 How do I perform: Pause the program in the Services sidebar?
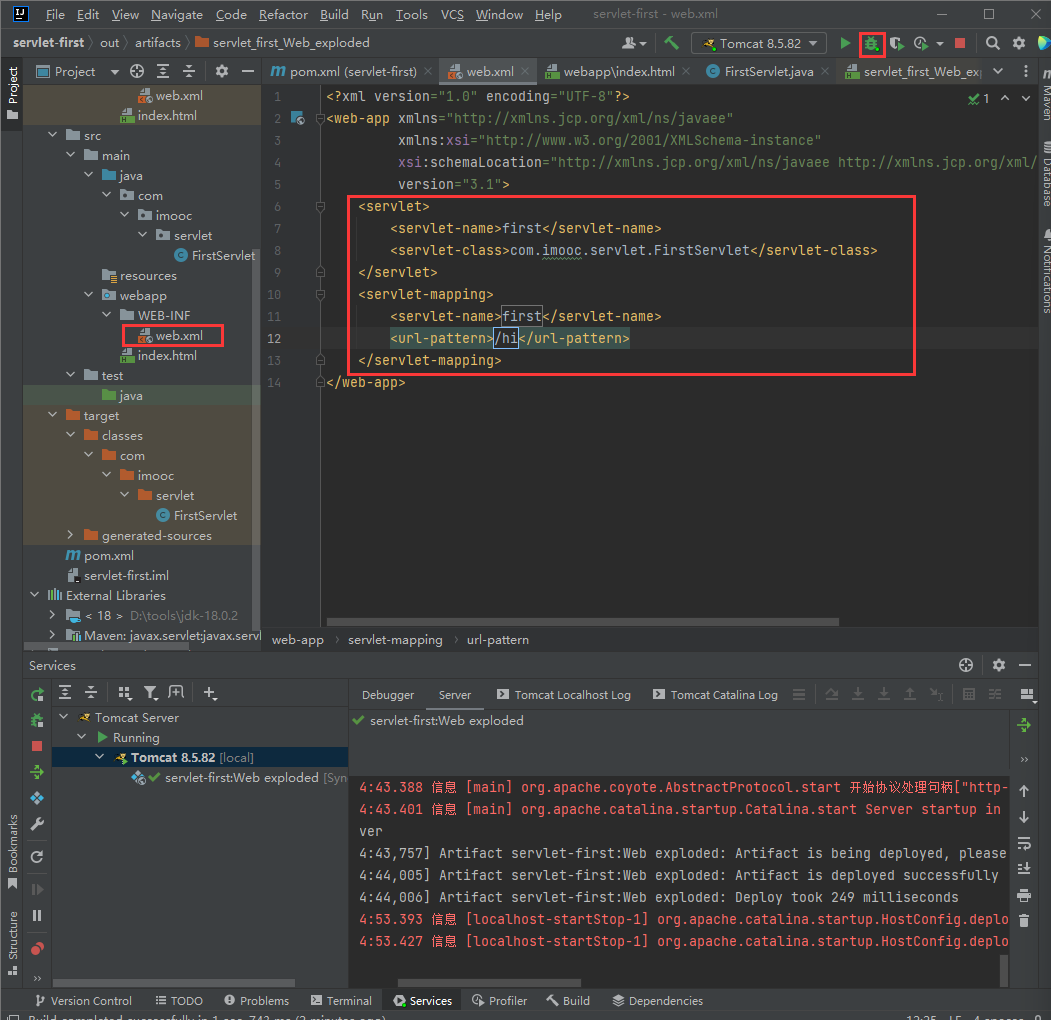37,915
